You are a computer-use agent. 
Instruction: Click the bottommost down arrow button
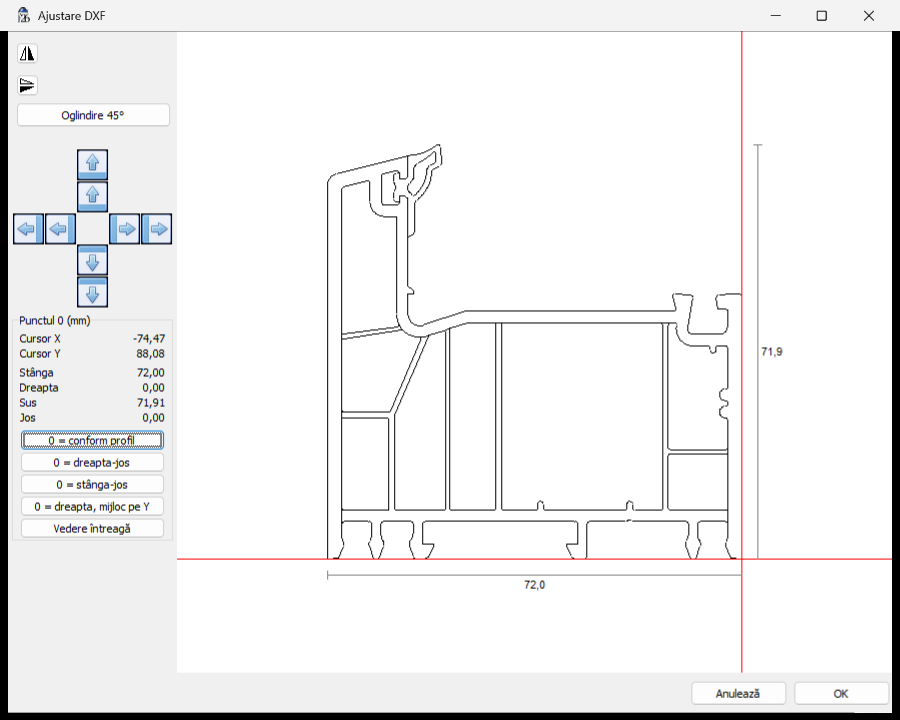tap(92, 292)
